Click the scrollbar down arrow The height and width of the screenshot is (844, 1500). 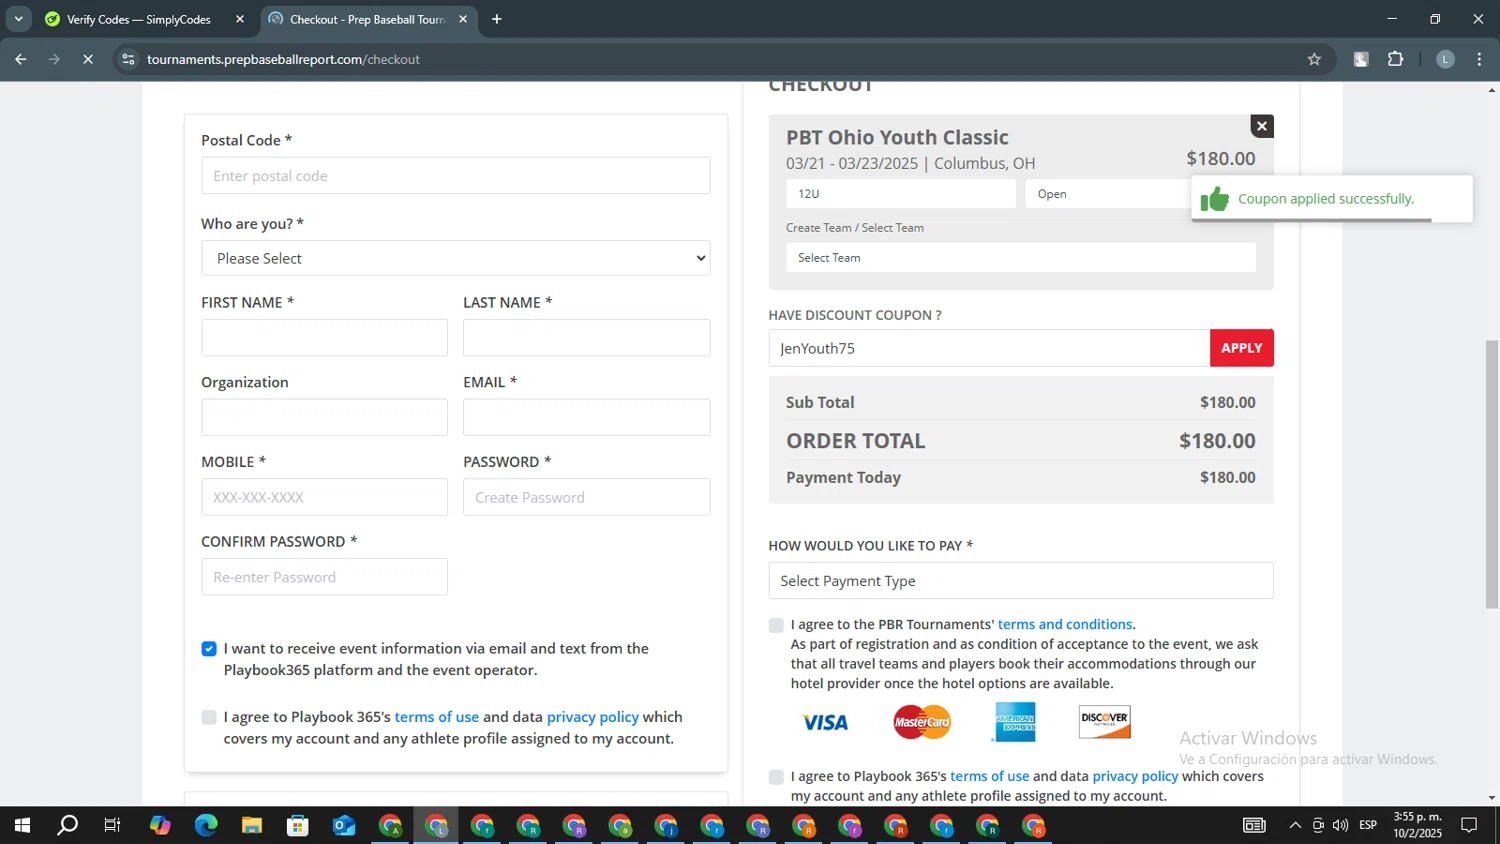click(1492, 798)
